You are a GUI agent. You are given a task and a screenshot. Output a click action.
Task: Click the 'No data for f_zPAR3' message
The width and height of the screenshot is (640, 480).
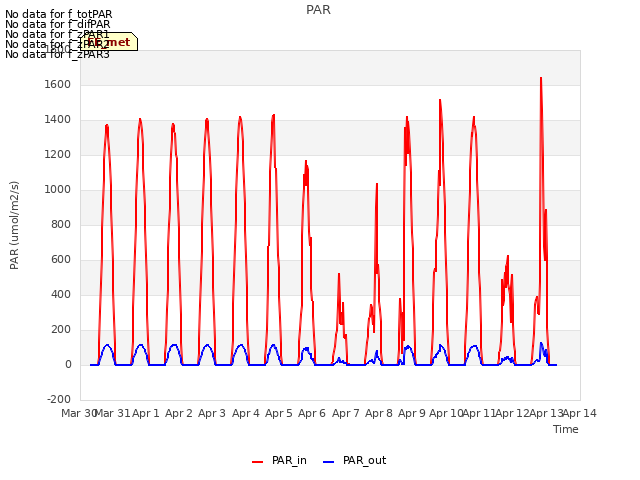point(57,54)
